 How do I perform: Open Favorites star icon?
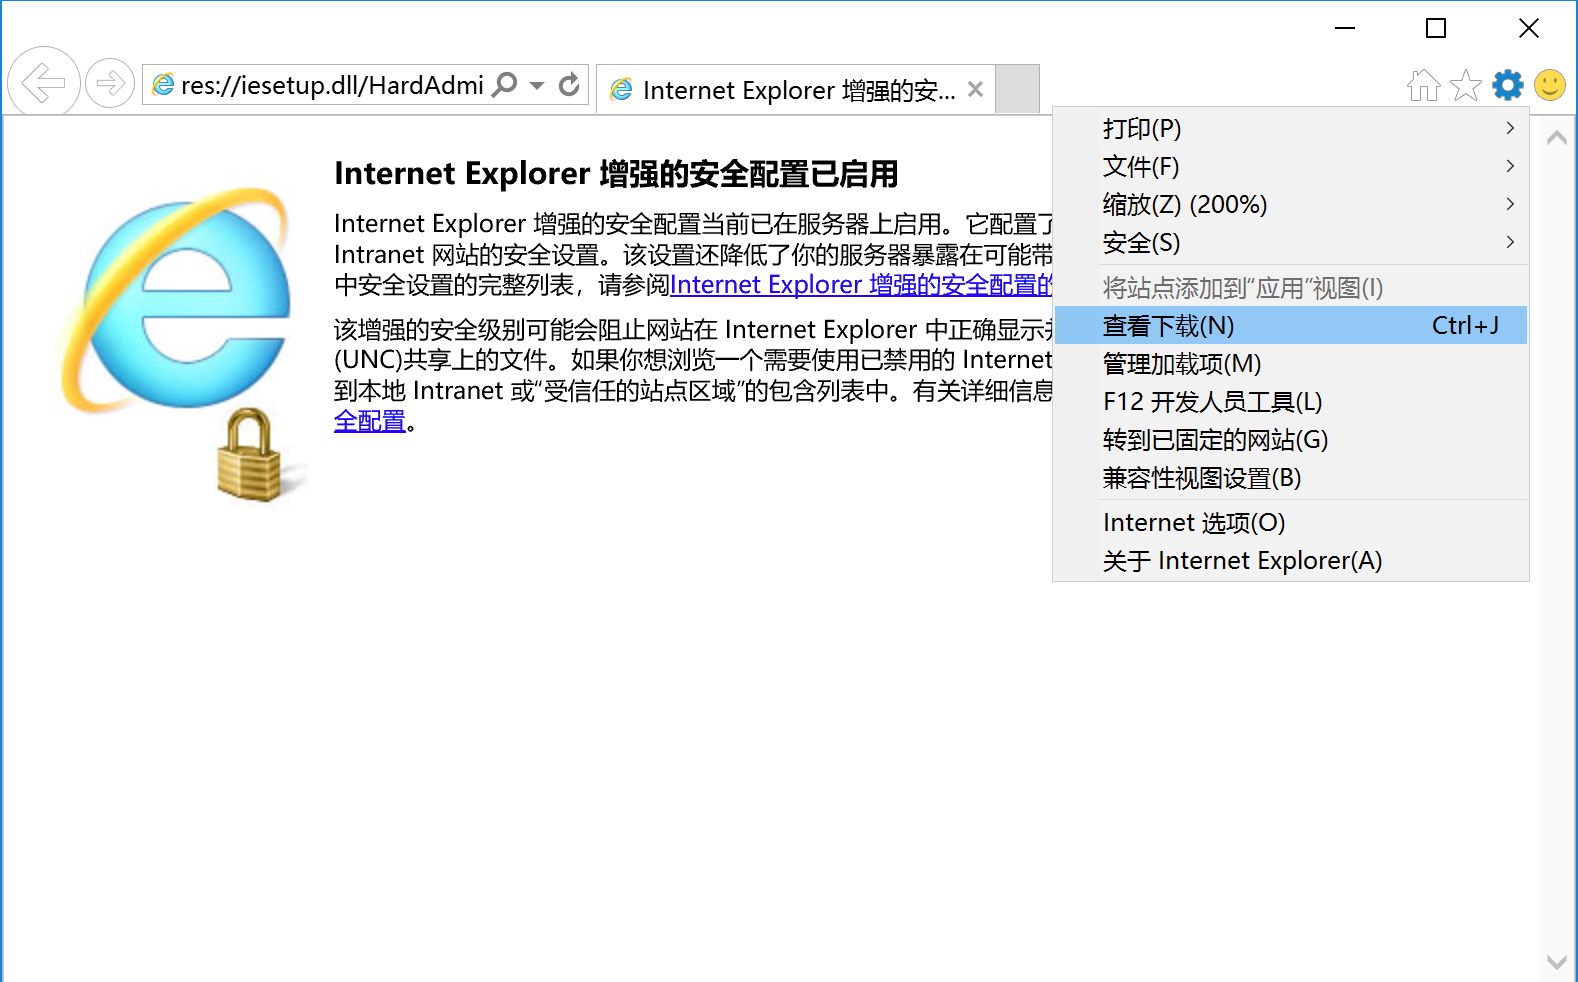pos(1465,86)
